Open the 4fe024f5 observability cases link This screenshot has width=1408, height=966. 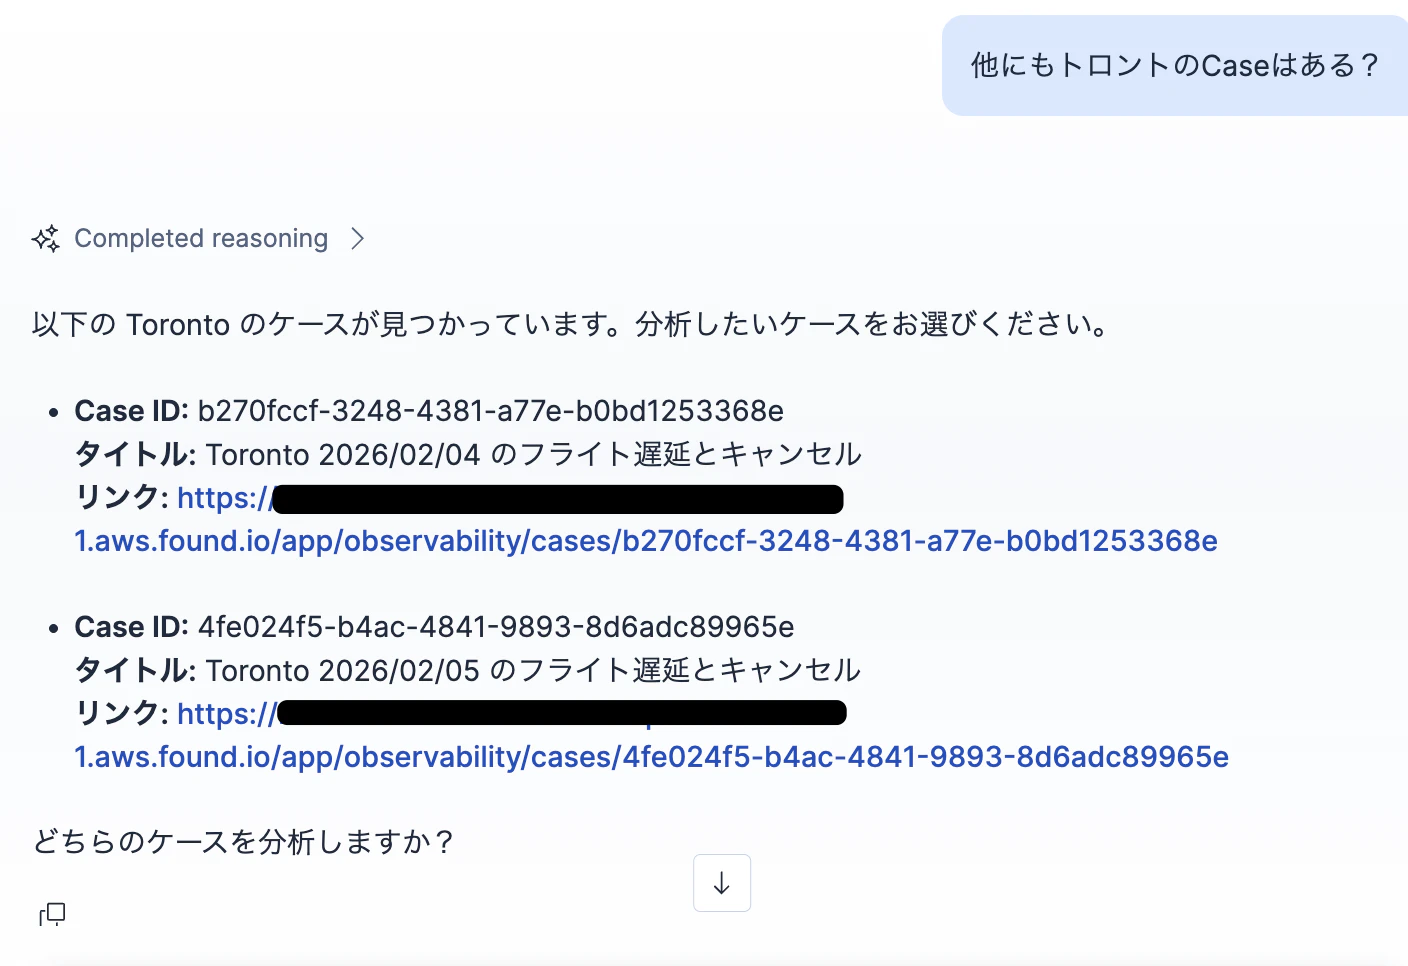pyautogui.click(x=652, y=757)
